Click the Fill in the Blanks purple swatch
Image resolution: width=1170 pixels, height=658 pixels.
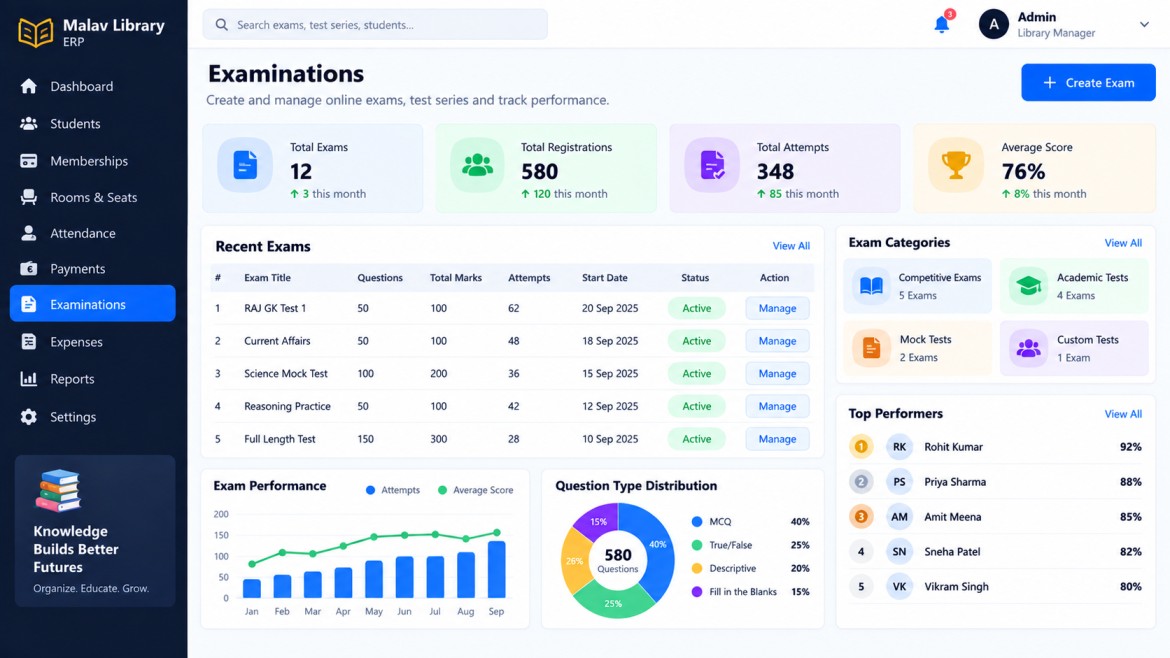[x=697, y=592]
